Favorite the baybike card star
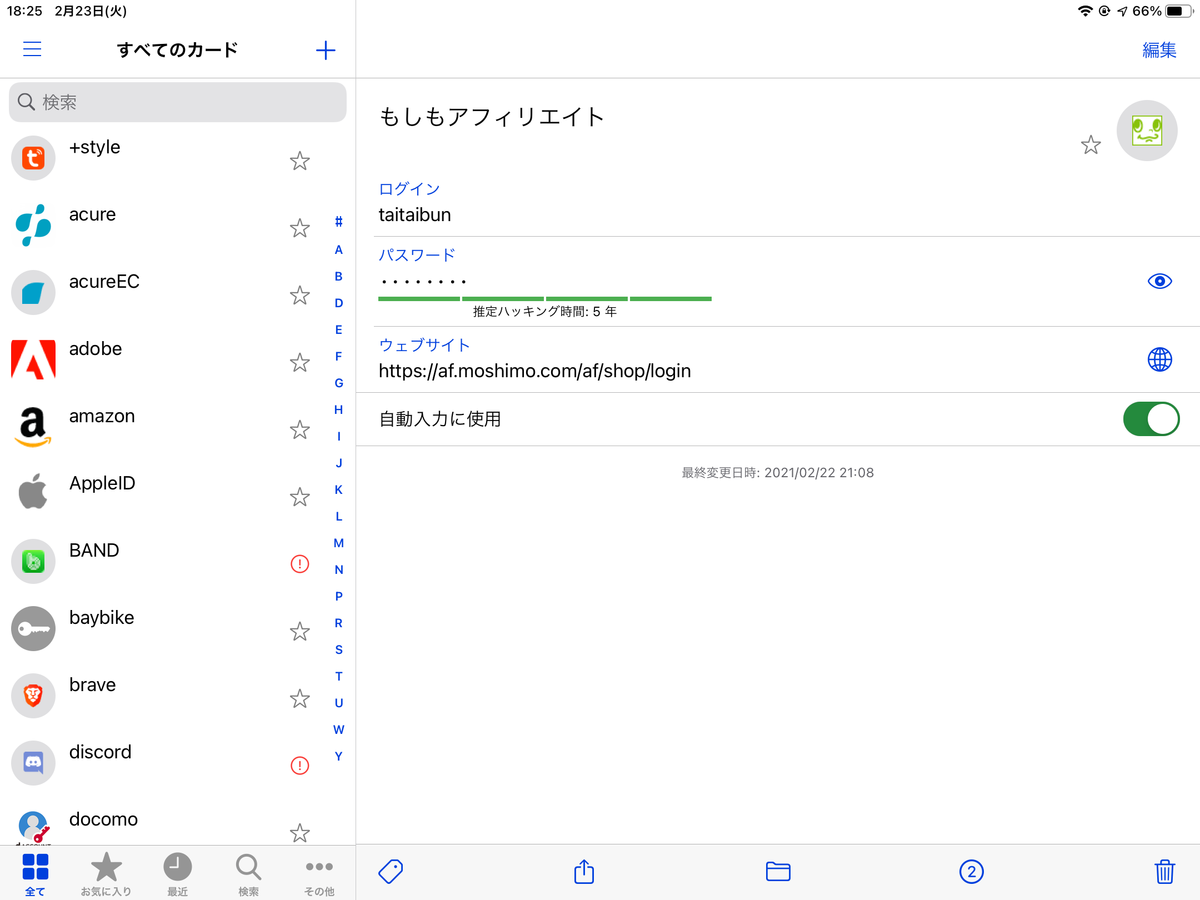The image size is (1200, 900). [299, 631]
